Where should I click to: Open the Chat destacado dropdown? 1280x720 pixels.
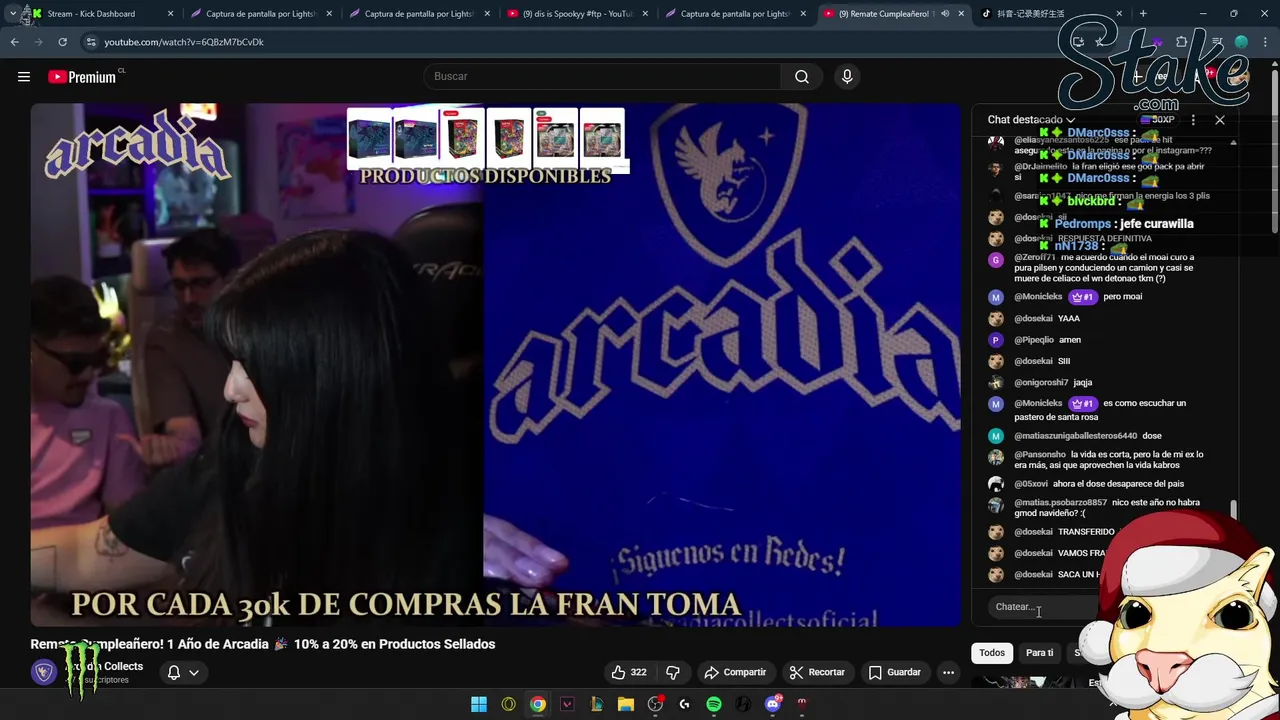[1032, 120]
